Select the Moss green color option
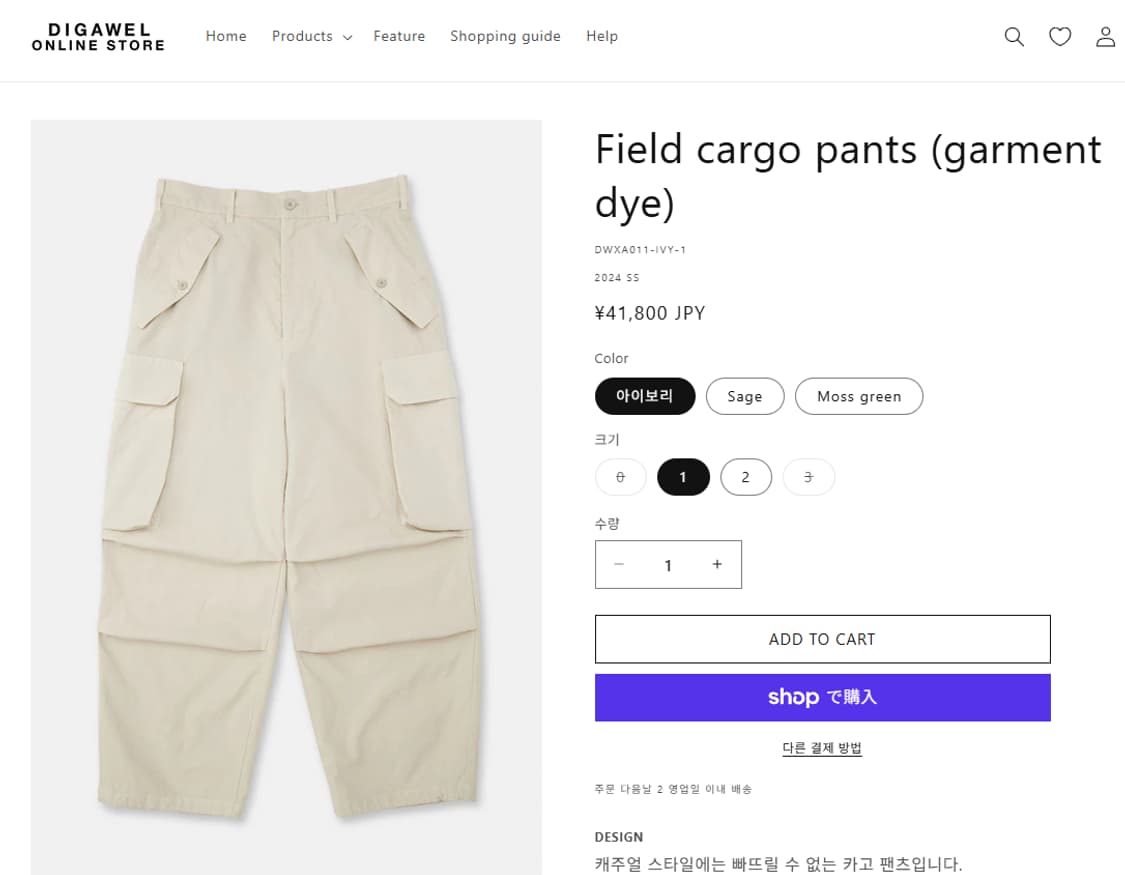This screenshot has height=875, width=1125. 859,396
